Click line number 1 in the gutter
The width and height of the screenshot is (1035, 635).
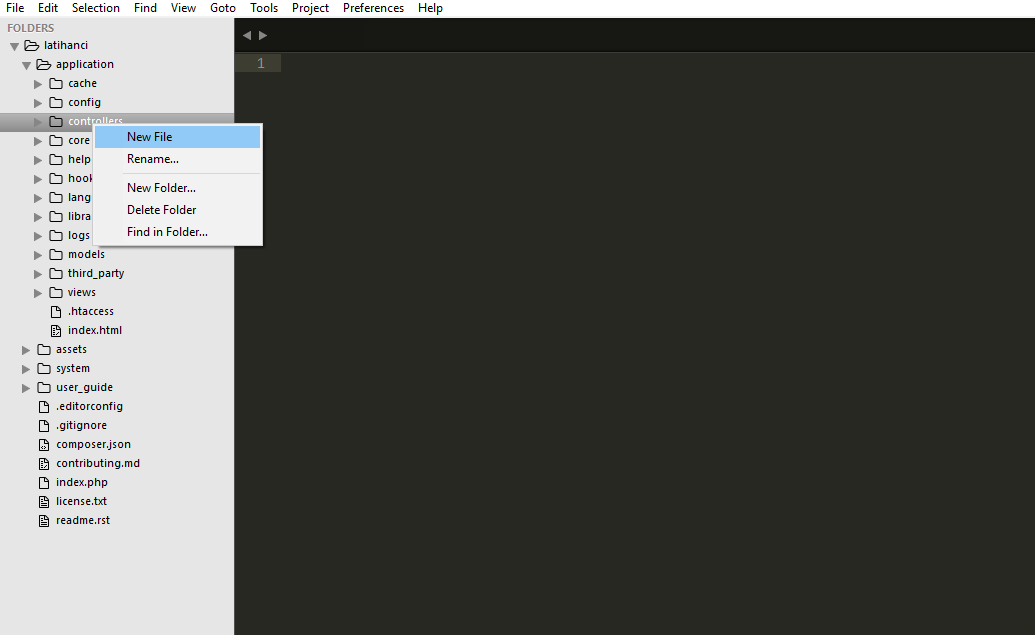259,62
